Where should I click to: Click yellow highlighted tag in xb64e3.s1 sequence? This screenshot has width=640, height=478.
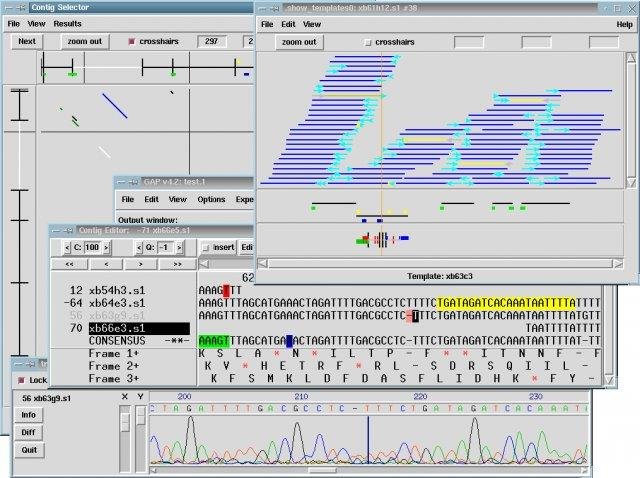(506, 303)
